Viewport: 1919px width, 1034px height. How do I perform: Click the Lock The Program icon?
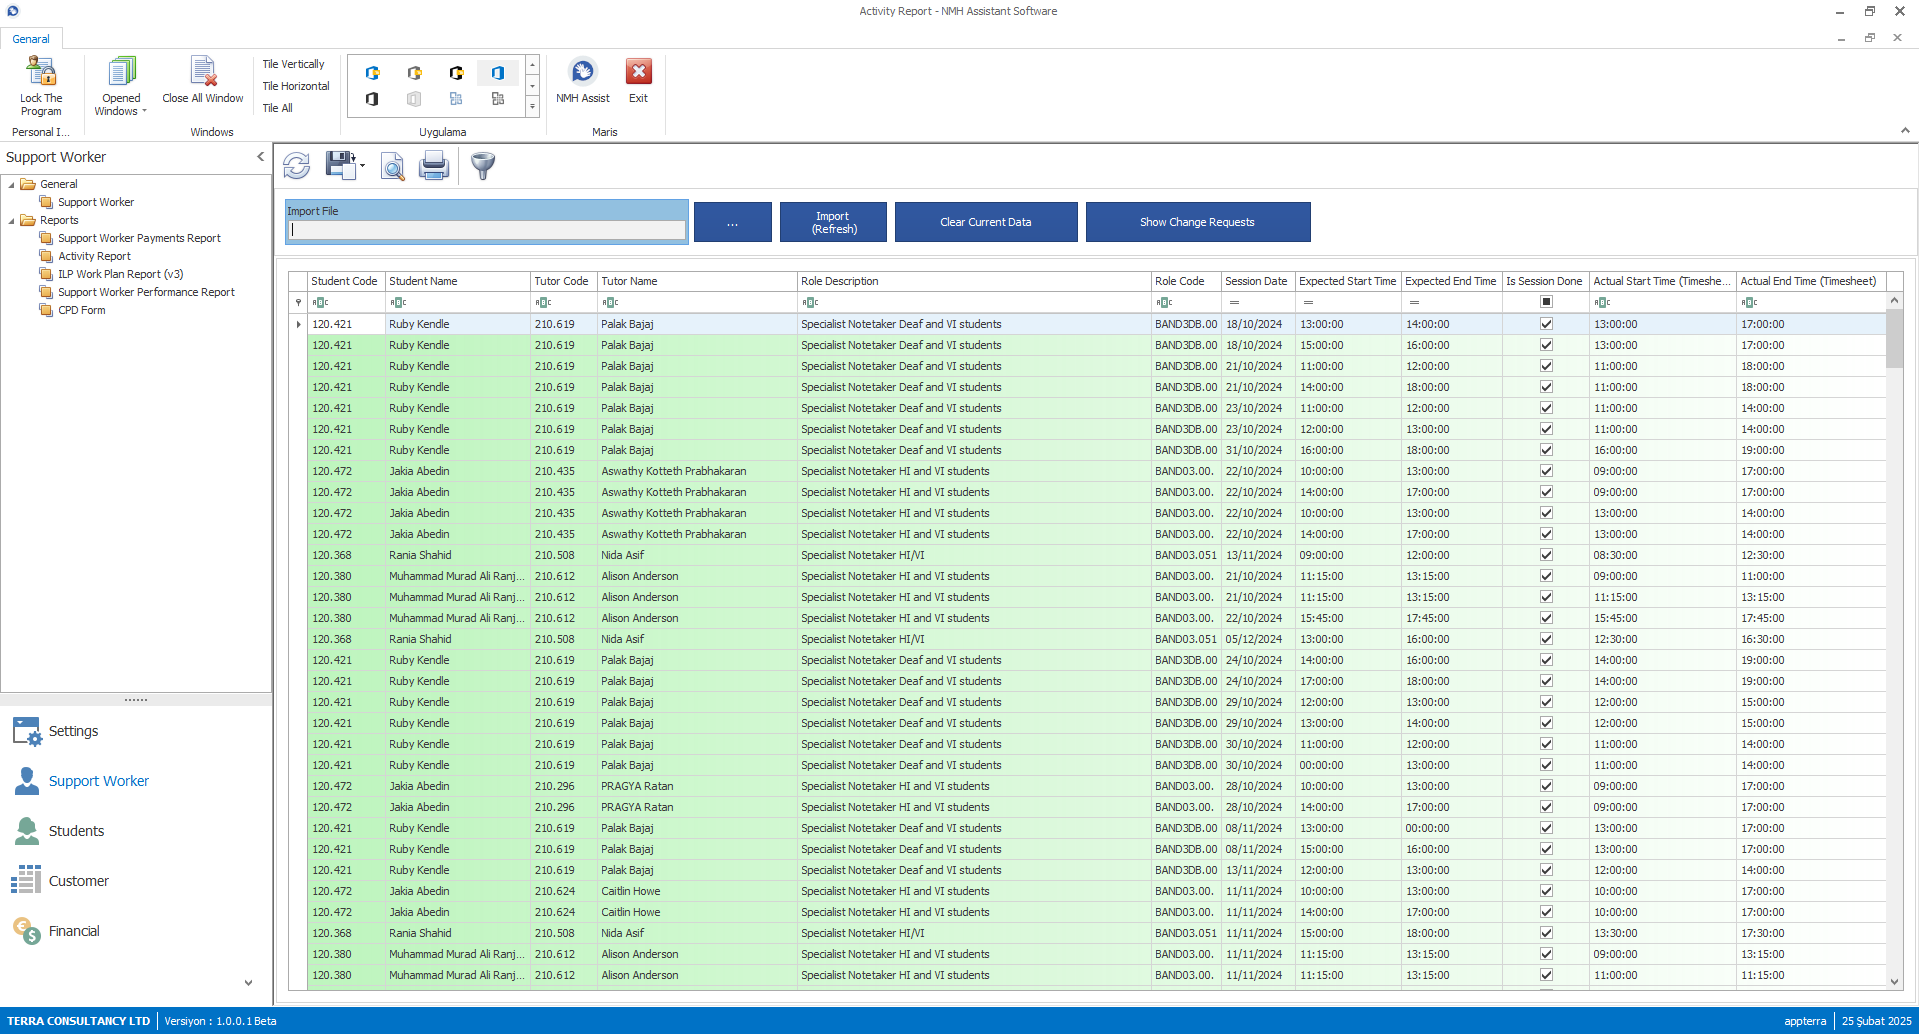pos(41,72)
